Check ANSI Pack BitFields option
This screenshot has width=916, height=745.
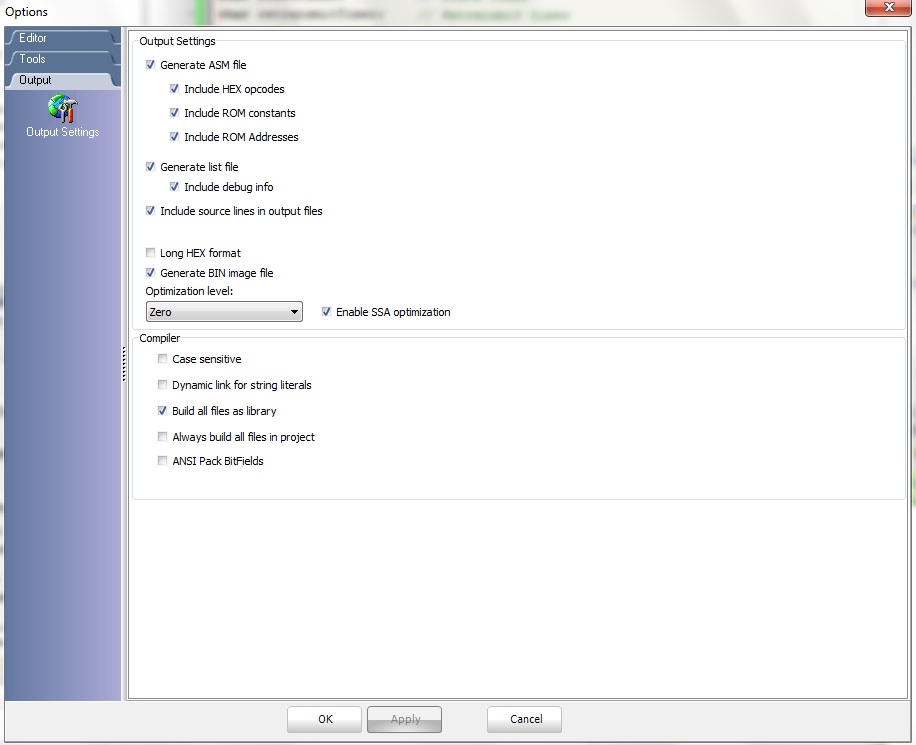pyautogui.click(x=162, y=460)
